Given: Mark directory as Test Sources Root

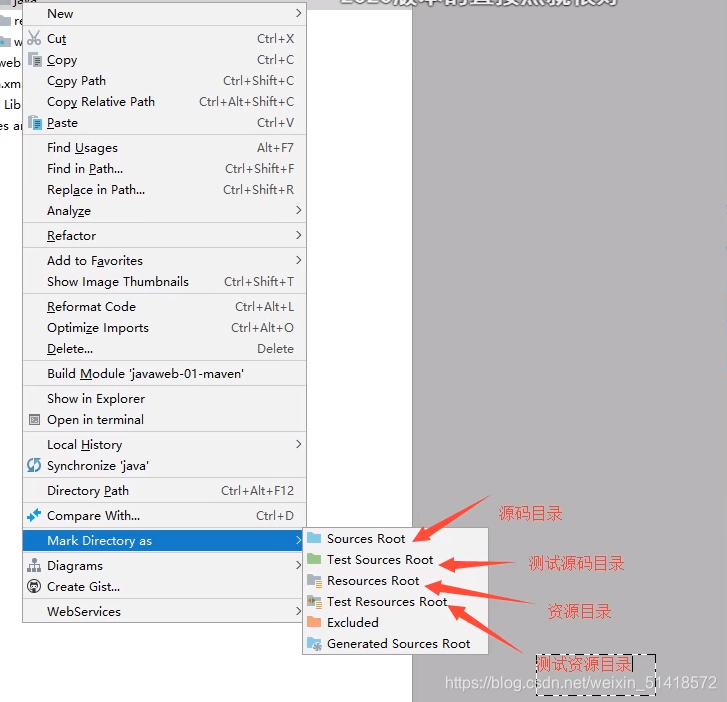Looking at the screenshot, I should click(x=395, y=560).
